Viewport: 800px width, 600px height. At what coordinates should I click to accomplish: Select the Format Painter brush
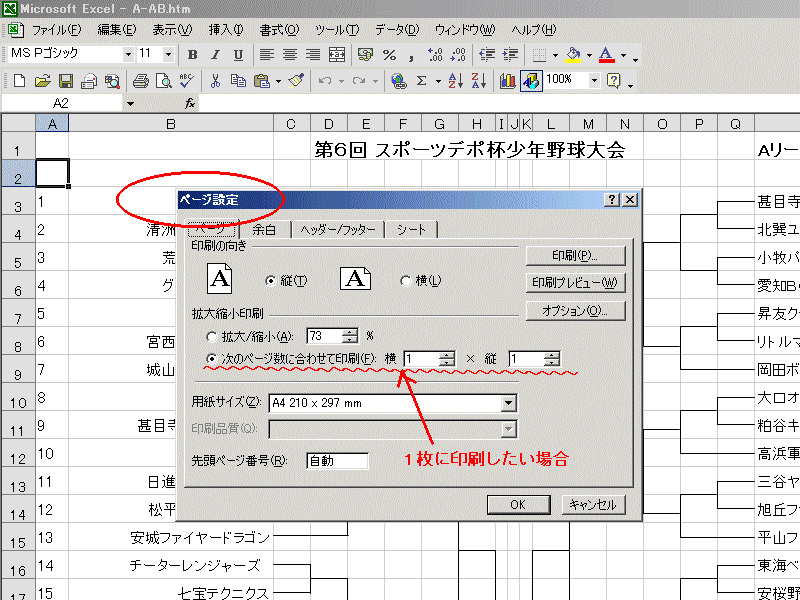click(x=296, y=81)
